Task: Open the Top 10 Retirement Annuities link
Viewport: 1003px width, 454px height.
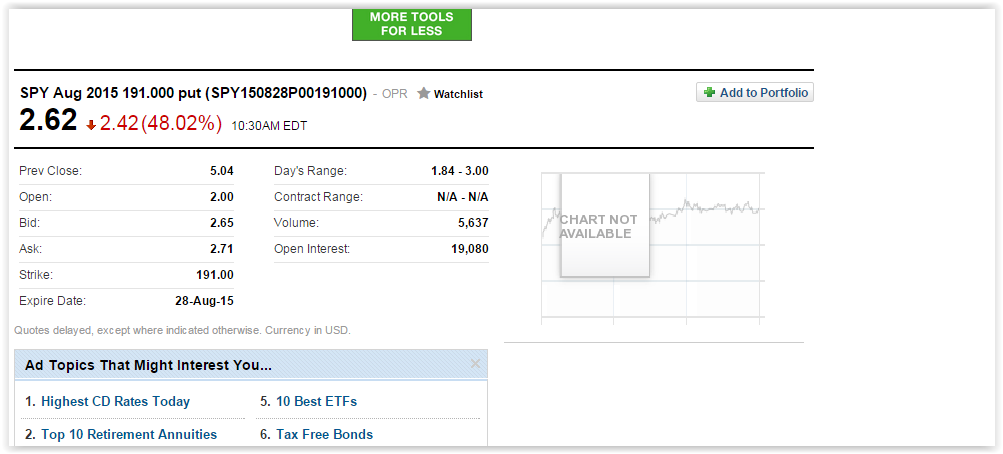Action: point(129,434)
